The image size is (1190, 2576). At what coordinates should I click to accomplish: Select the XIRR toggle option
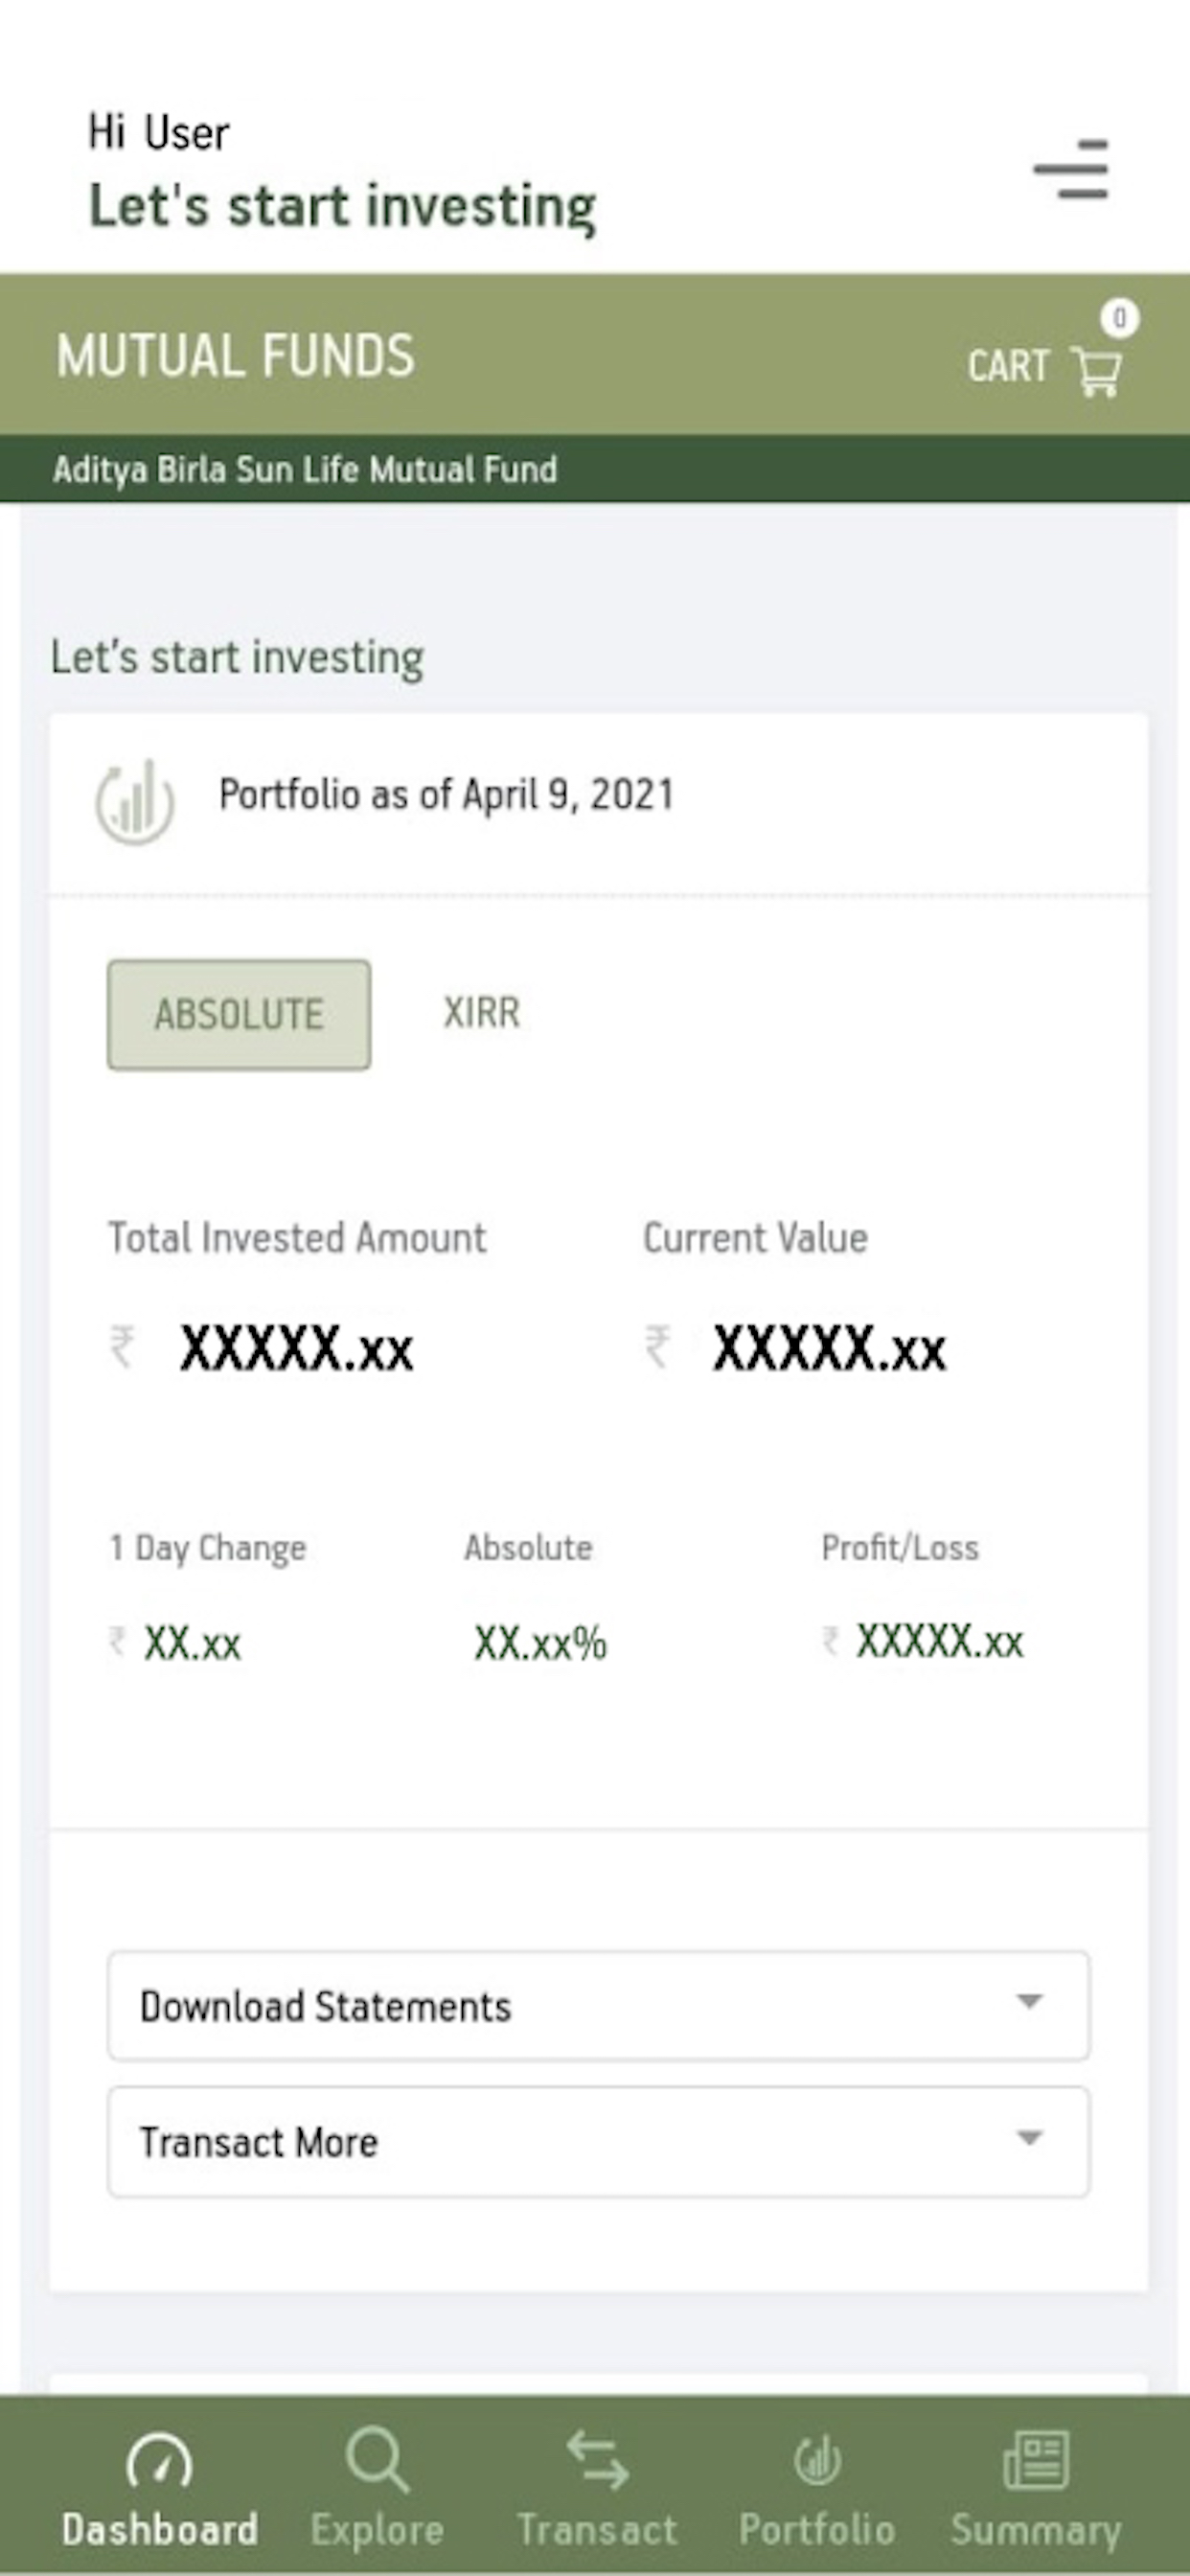[482, 1012]
